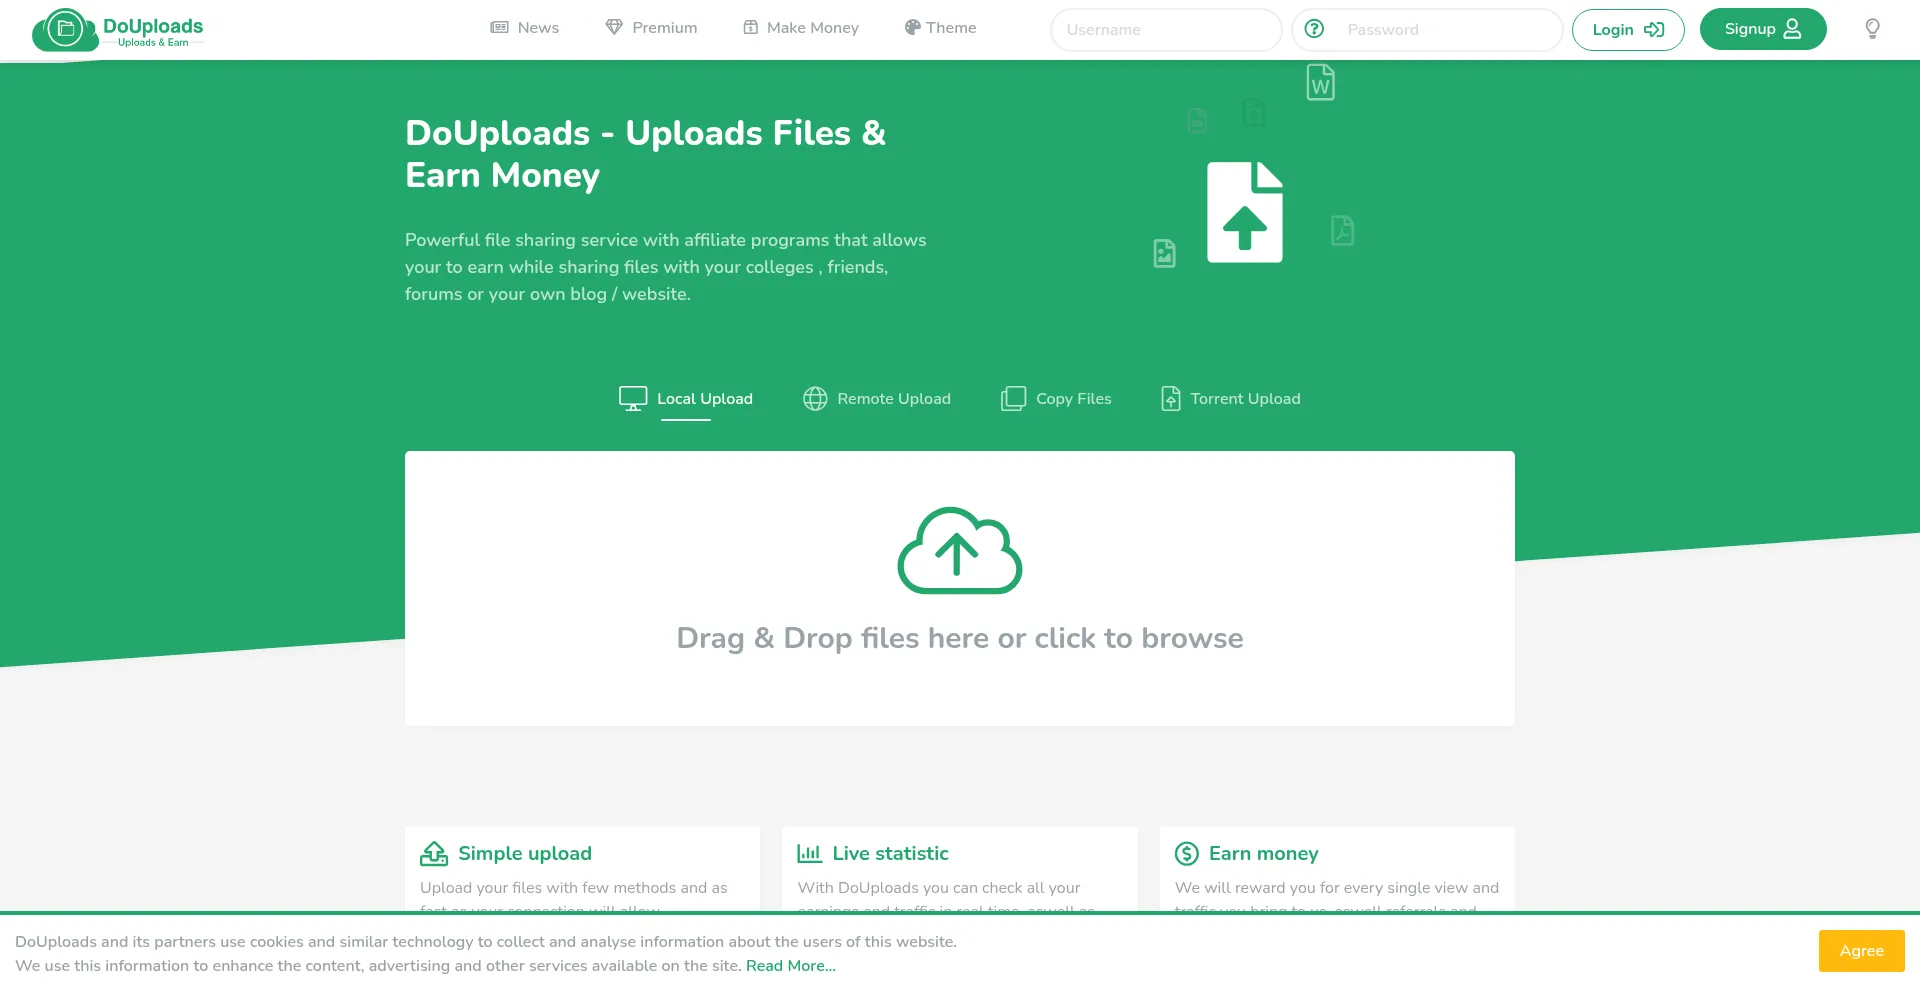Toggle dark mode with the lightbulb icon
The image size is (1920, 993).
tap(1873, 29)
